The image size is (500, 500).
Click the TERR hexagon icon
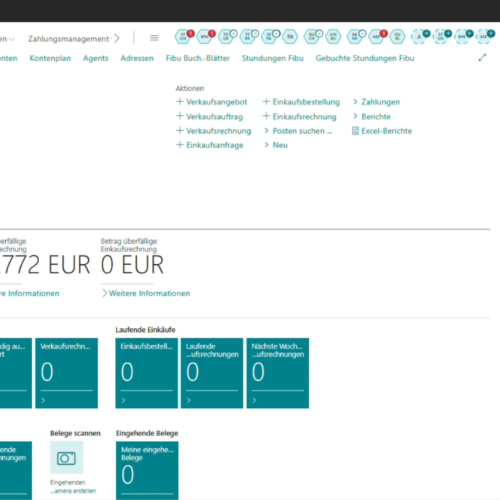(248, 37)
